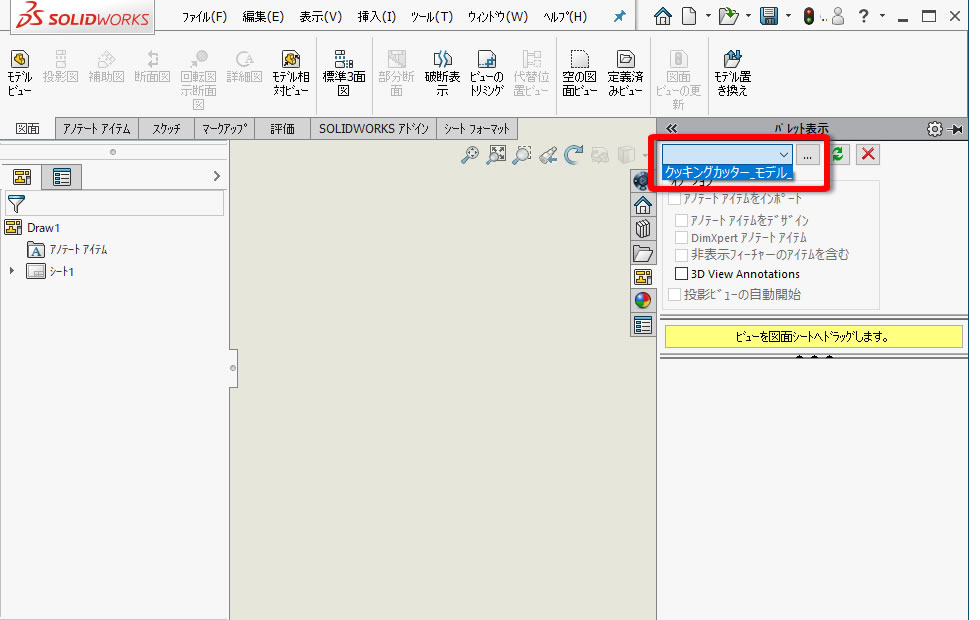Image resolution: width=980 pixels, height=620 pixels.
Task: Select アノテートアイテム in the design tree
Action: click(78, 249)
